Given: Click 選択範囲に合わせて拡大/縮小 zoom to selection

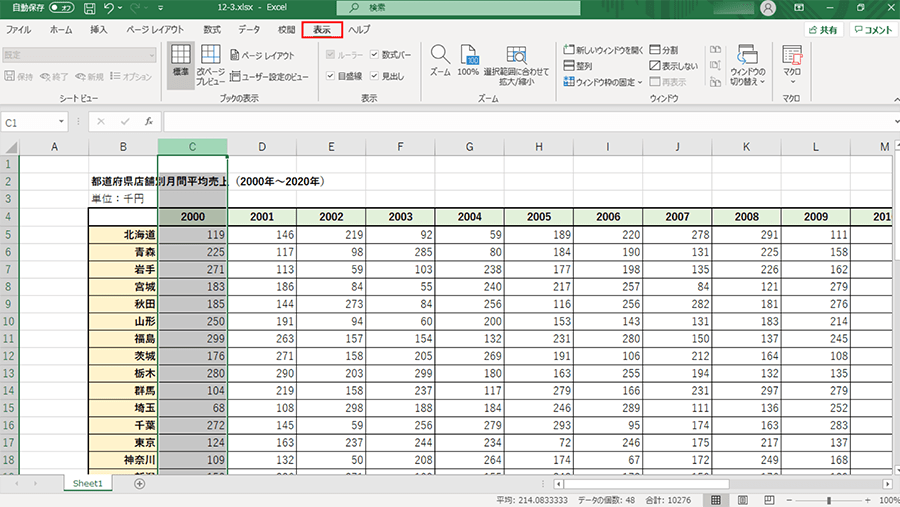Looking at the screenshot, I should coord(516,65).
